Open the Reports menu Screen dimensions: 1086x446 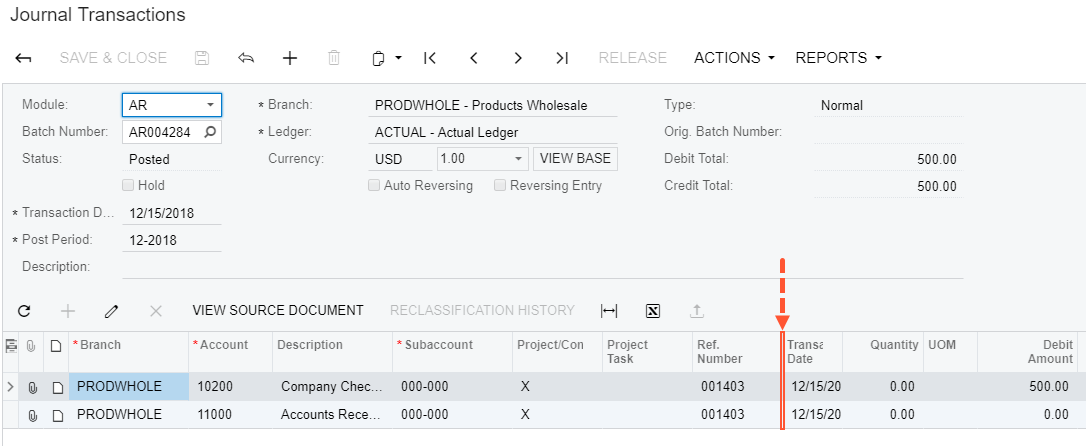[838, 58]
